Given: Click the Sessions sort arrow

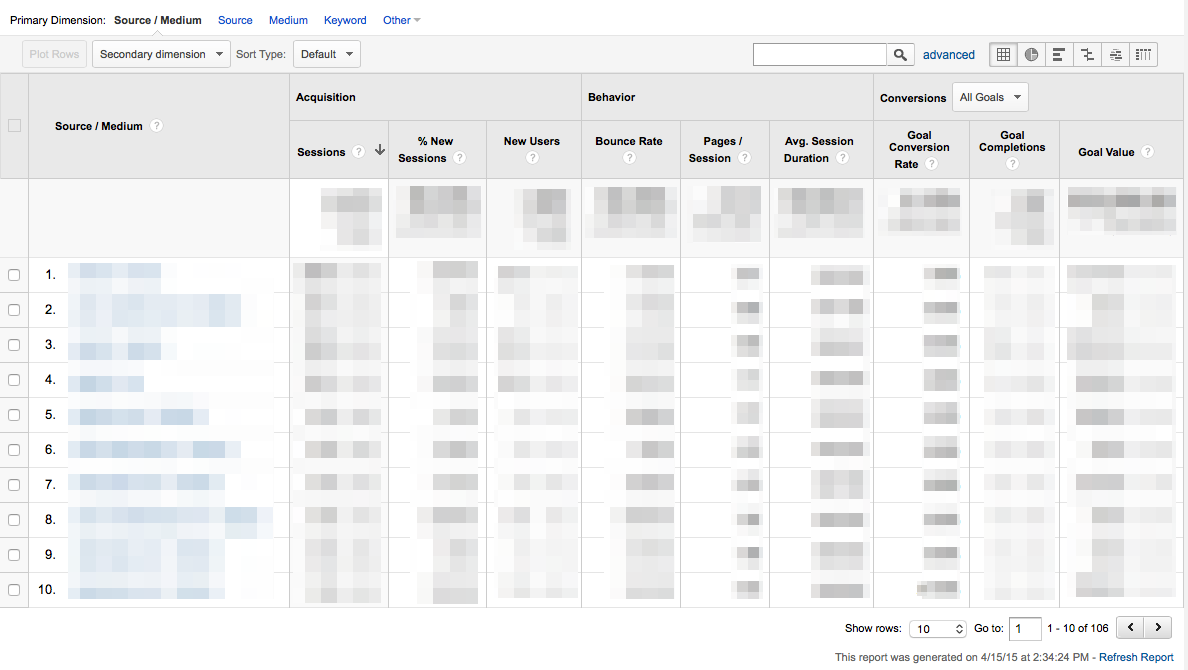Looking at the screenshot, I should (380, 150).
